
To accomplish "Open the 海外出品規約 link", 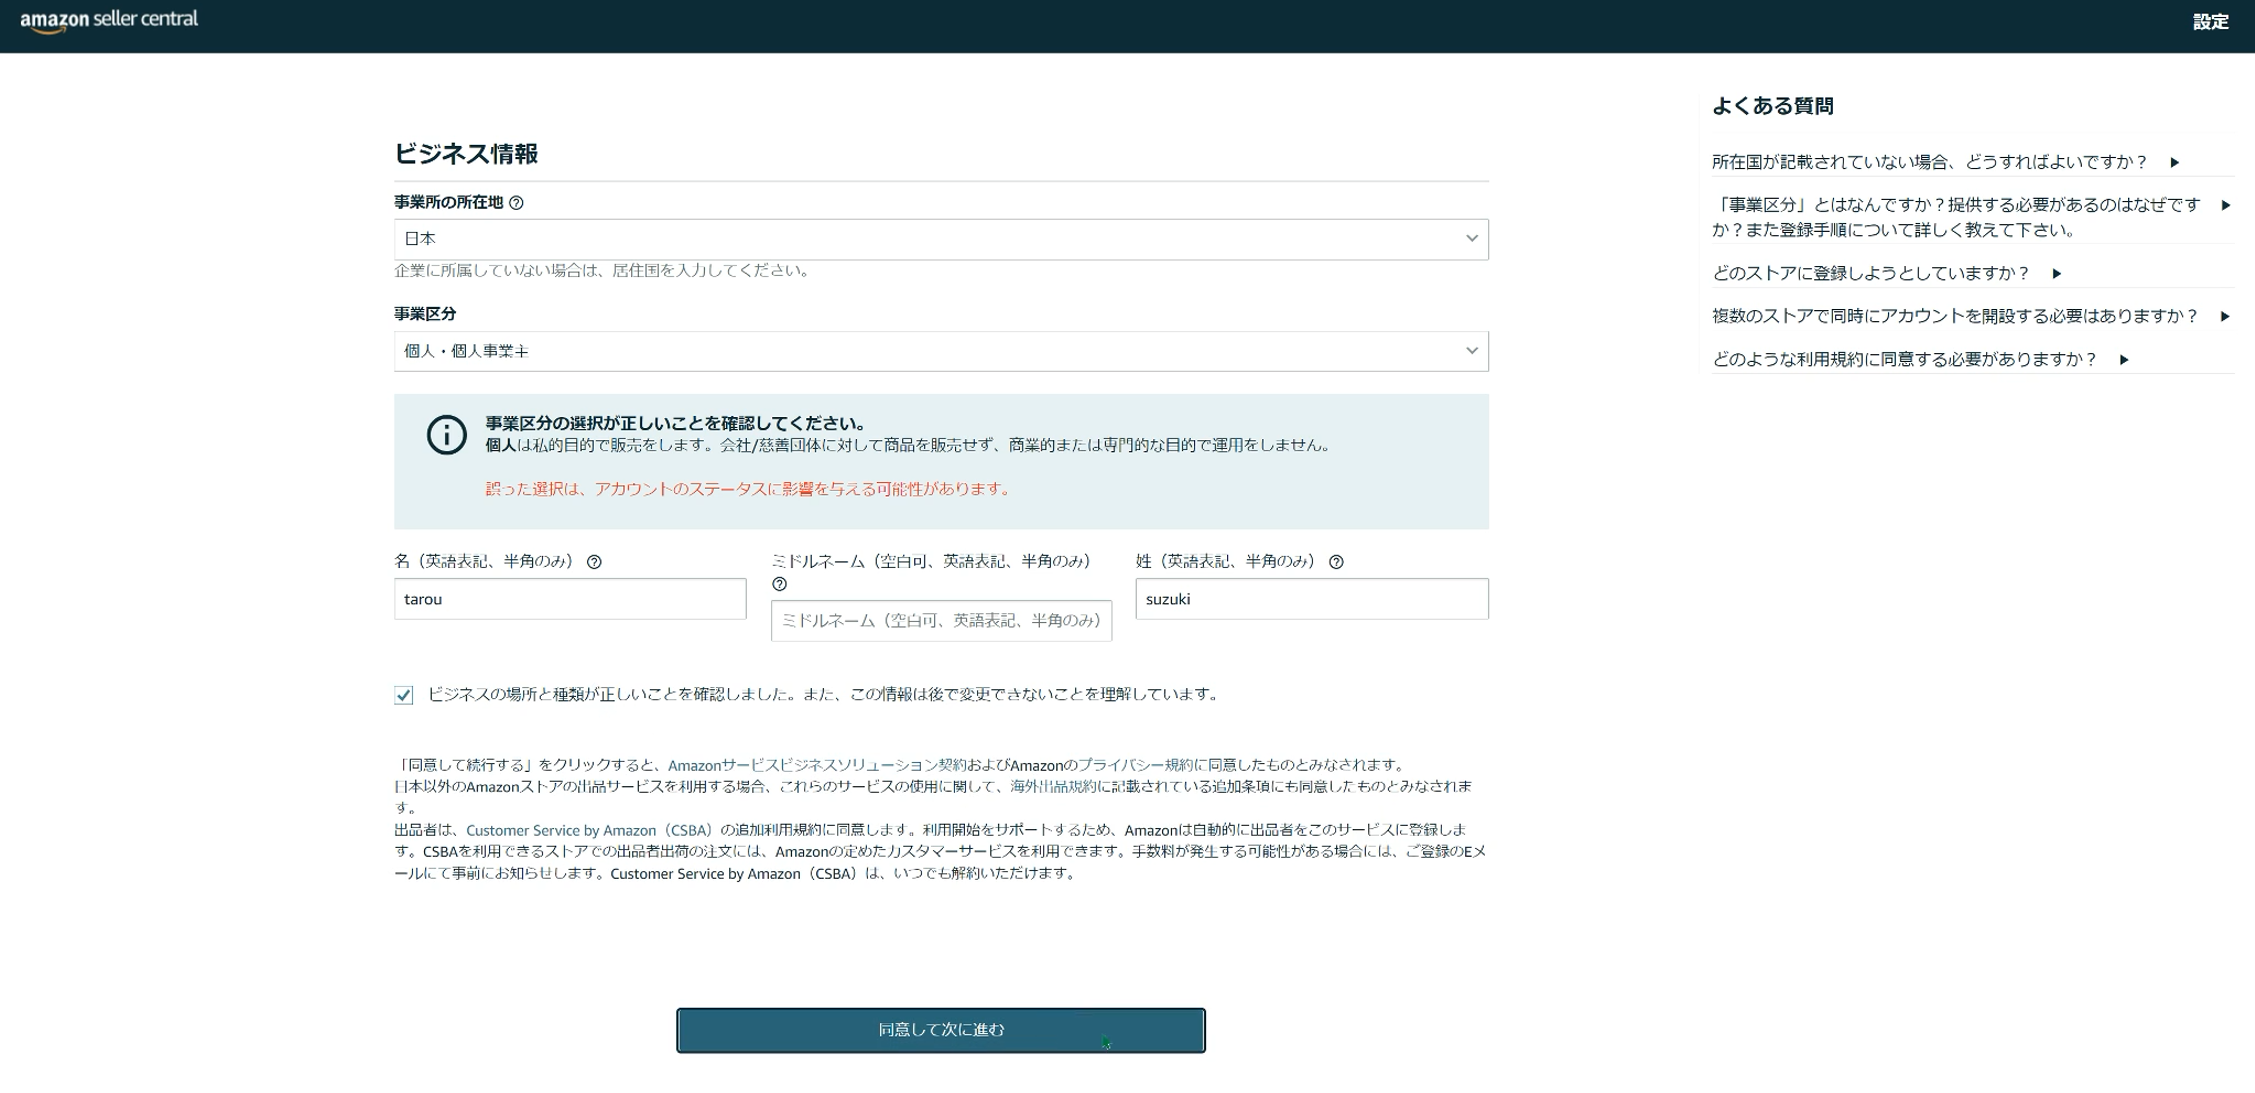I will click(1053, 787).
